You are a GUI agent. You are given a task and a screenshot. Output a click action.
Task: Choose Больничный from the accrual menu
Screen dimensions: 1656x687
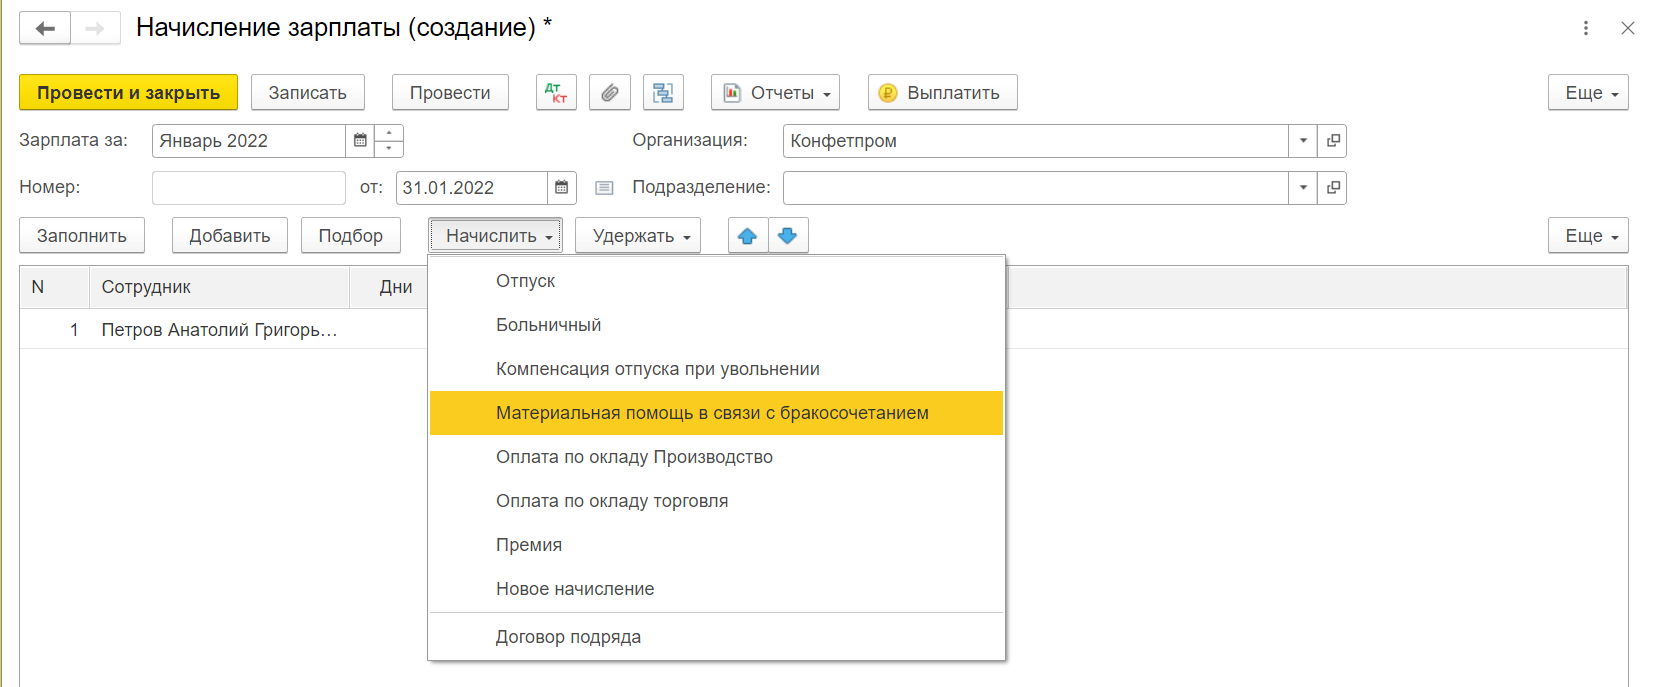716,325
